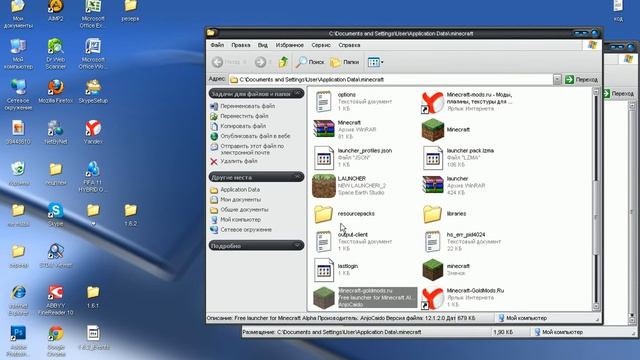
Task: Open the Сервис menu
Action: pos(321,45)
